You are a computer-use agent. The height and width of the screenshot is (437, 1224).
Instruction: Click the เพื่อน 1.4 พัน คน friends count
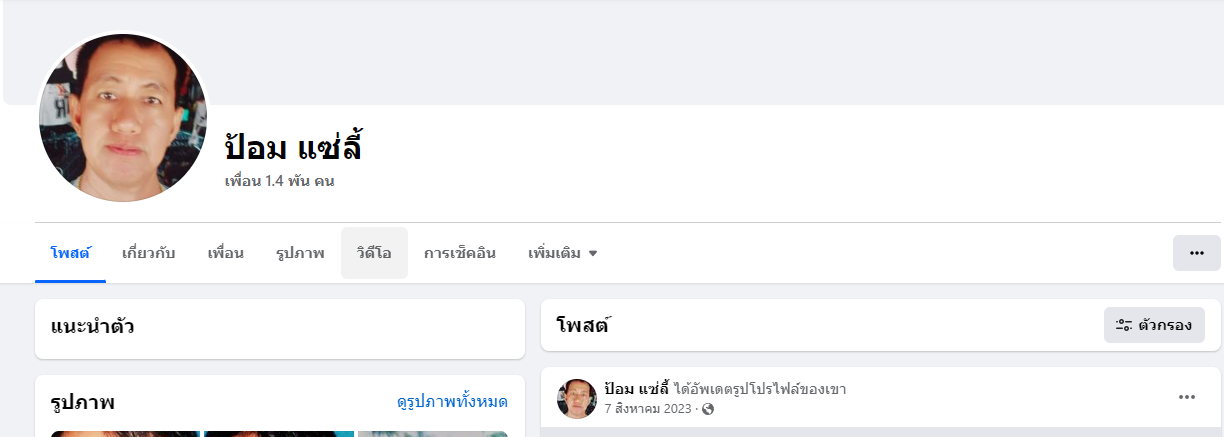[x=280, y=181]
